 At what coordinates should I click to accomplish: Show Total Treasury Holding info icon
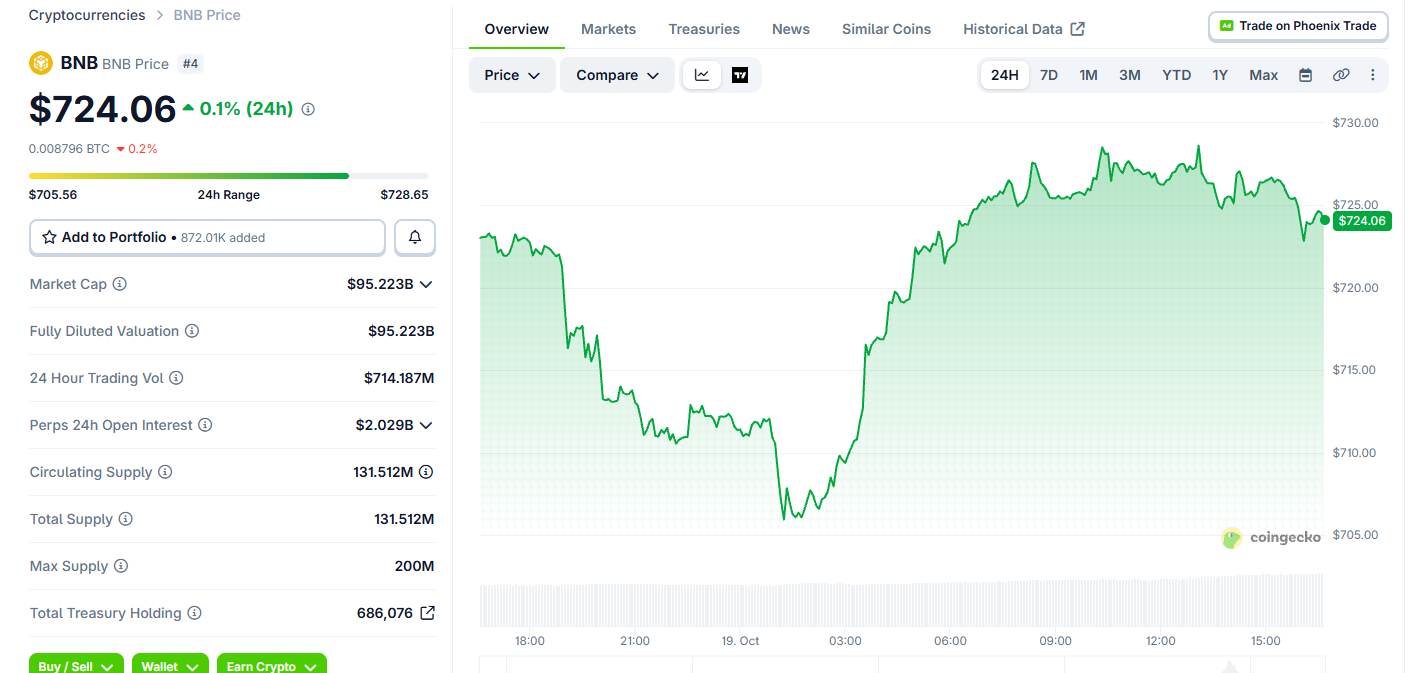195,613
